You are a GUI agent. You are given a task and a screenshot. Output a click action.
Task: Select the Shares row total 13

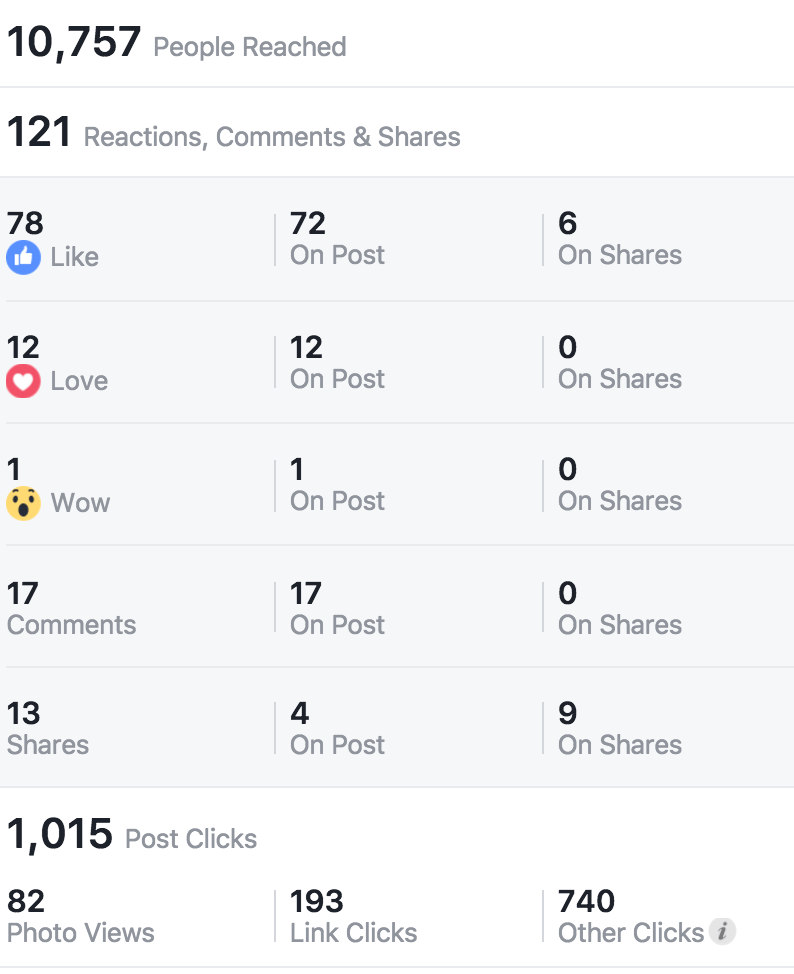coord(22,715)
